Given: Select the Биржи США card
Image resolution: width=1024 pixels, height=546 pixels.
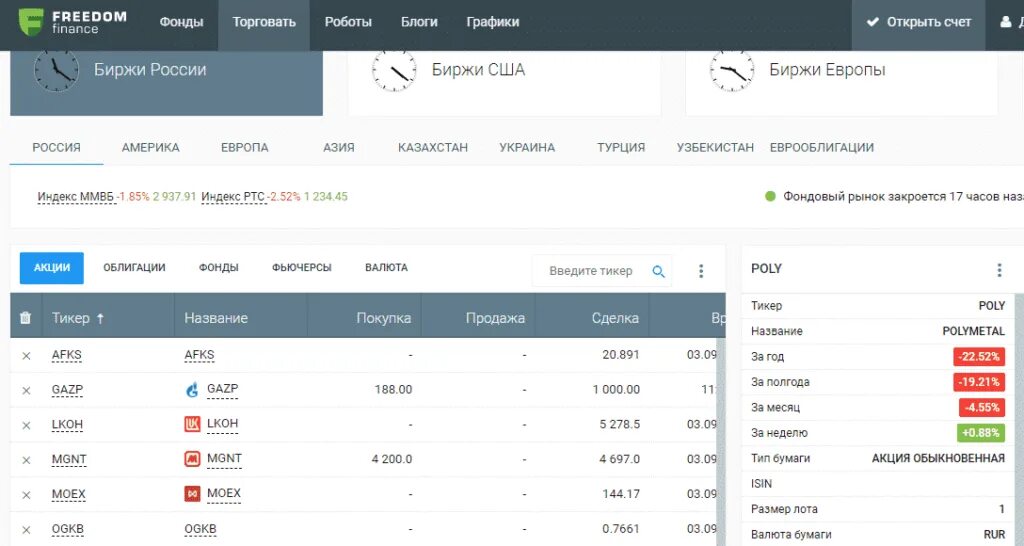Looking at the screenshot, I should tap(504, 83).
